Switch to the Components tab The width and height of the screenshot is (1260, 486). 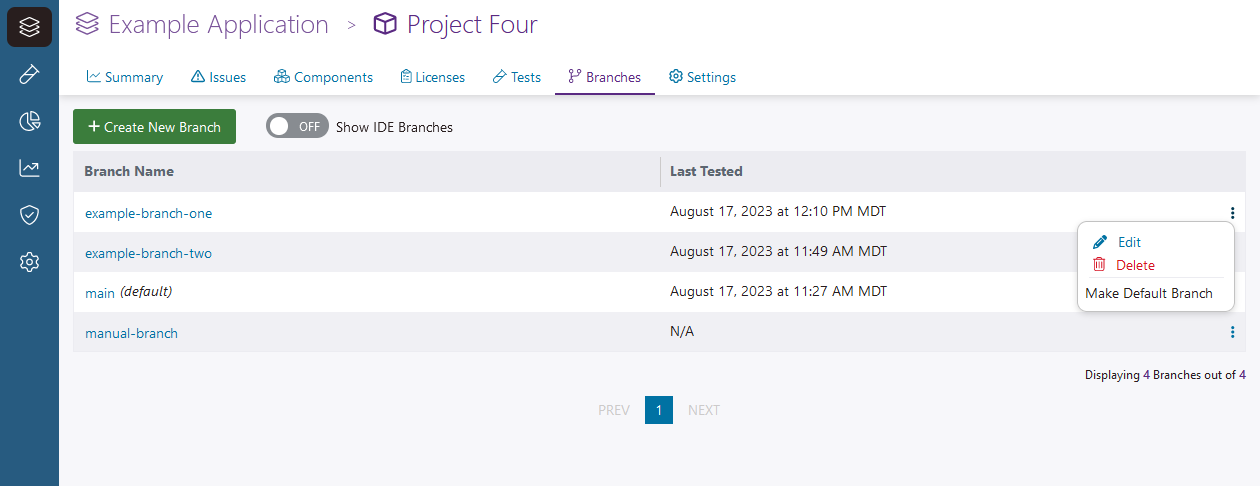click(323, 77)
